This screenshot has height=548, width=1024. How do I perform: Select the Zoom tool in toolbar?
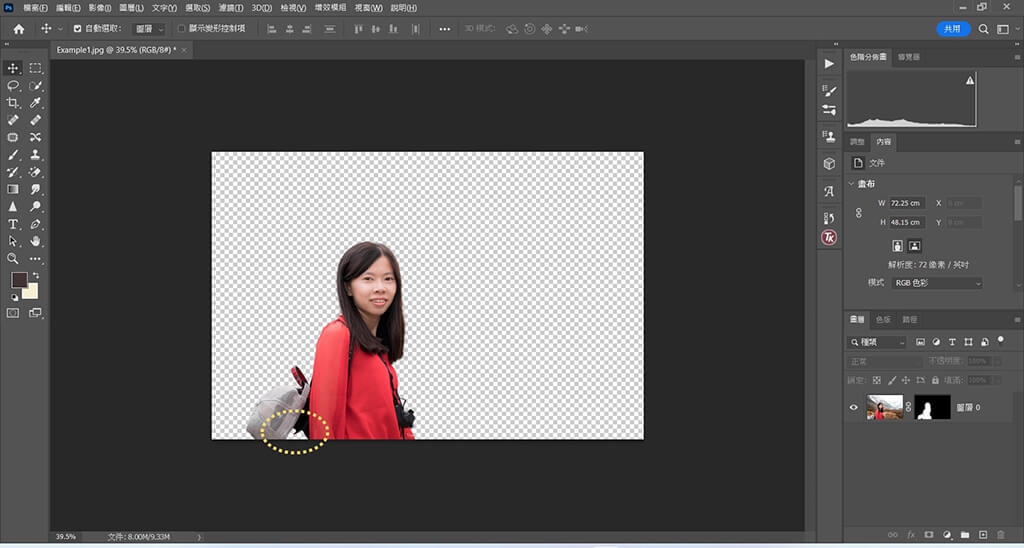pyautogui.click(x=12, y=259)
